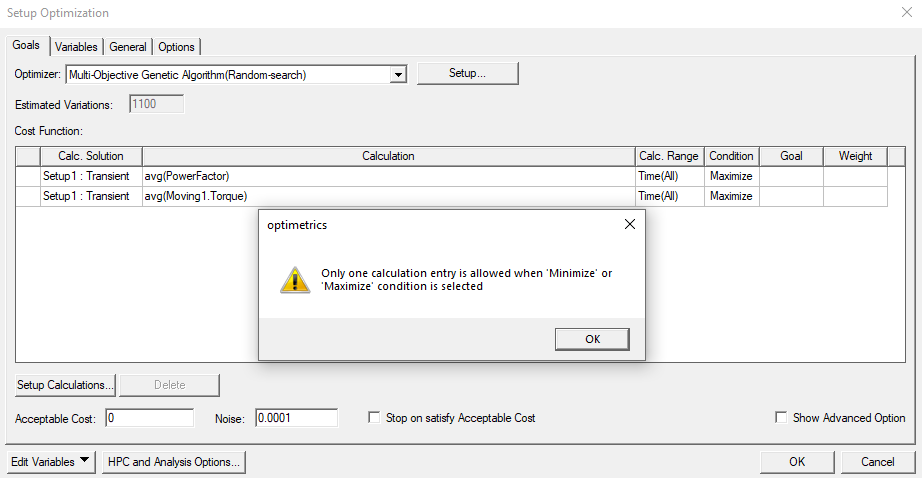Click Maximize condition for avg(Moving1.Torque) row
Image resolution: width=922 pixels, height=478 pixels.
[731, 196]
